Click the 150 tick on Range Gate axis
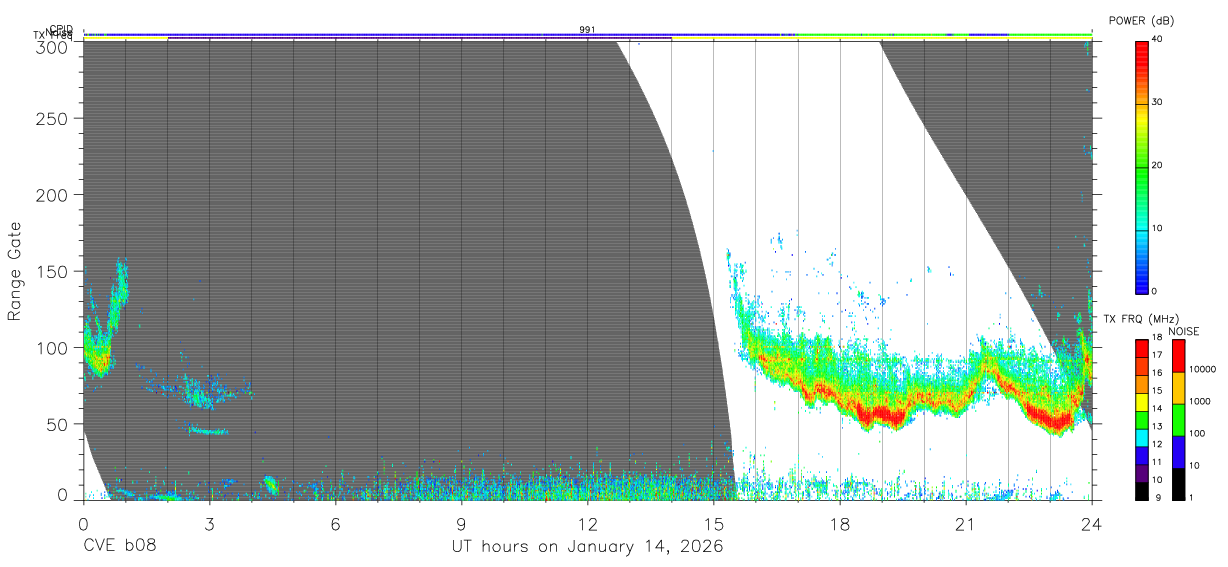This screenshot has width=1228, height=567. pyautogui.click(x=54, y=271)
